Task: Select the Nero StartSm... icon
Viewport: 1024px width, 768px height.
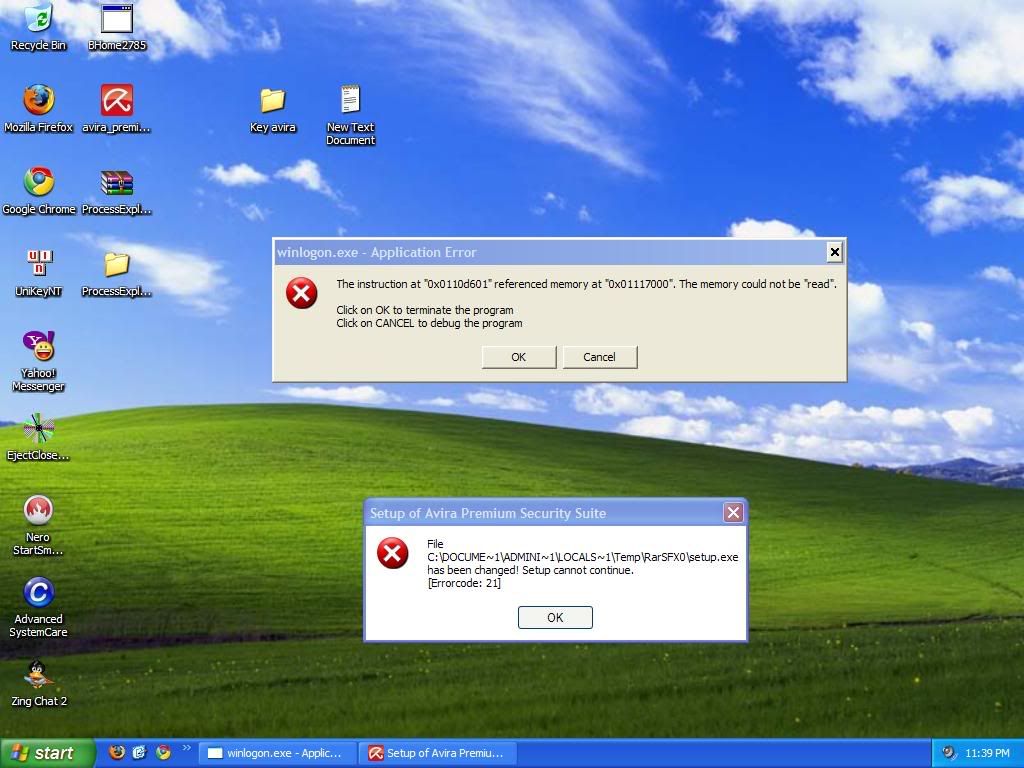Action: (39, 525)
